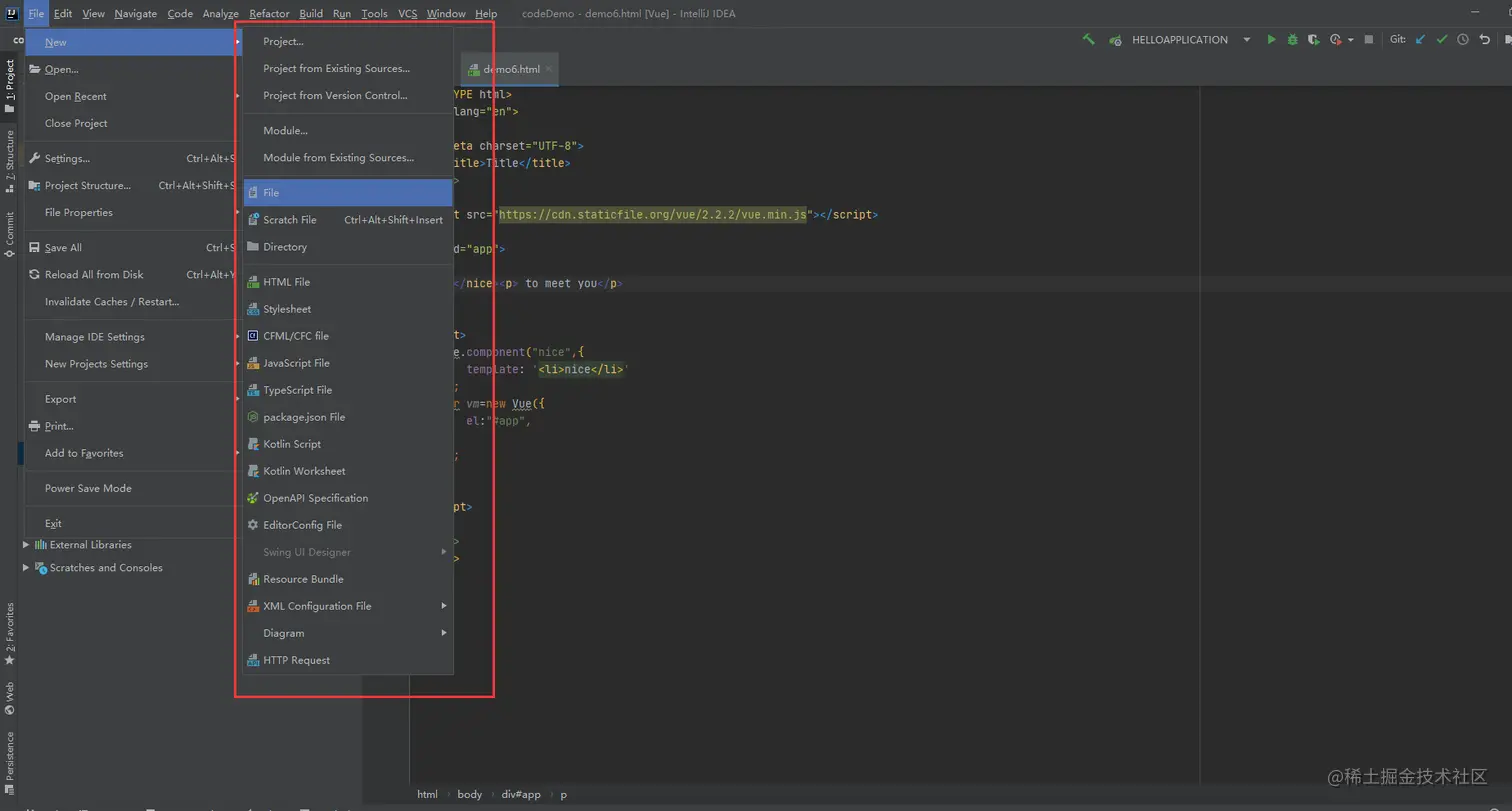
Task: Expand the Scratches and Consoles tree node
Action: (x=27, y=568)
